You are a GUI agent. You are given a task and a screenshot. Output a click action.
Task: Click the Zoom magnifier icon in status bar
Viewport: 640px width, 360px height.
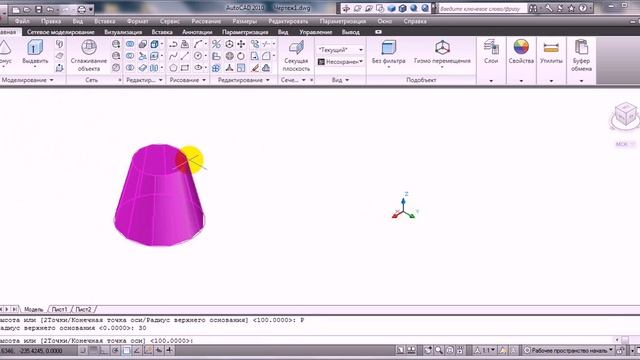[439, 350]
